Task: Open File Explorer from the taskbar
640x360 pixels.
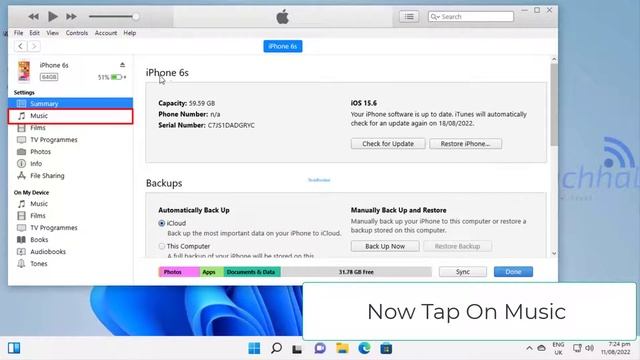Action: click(342, 348)
